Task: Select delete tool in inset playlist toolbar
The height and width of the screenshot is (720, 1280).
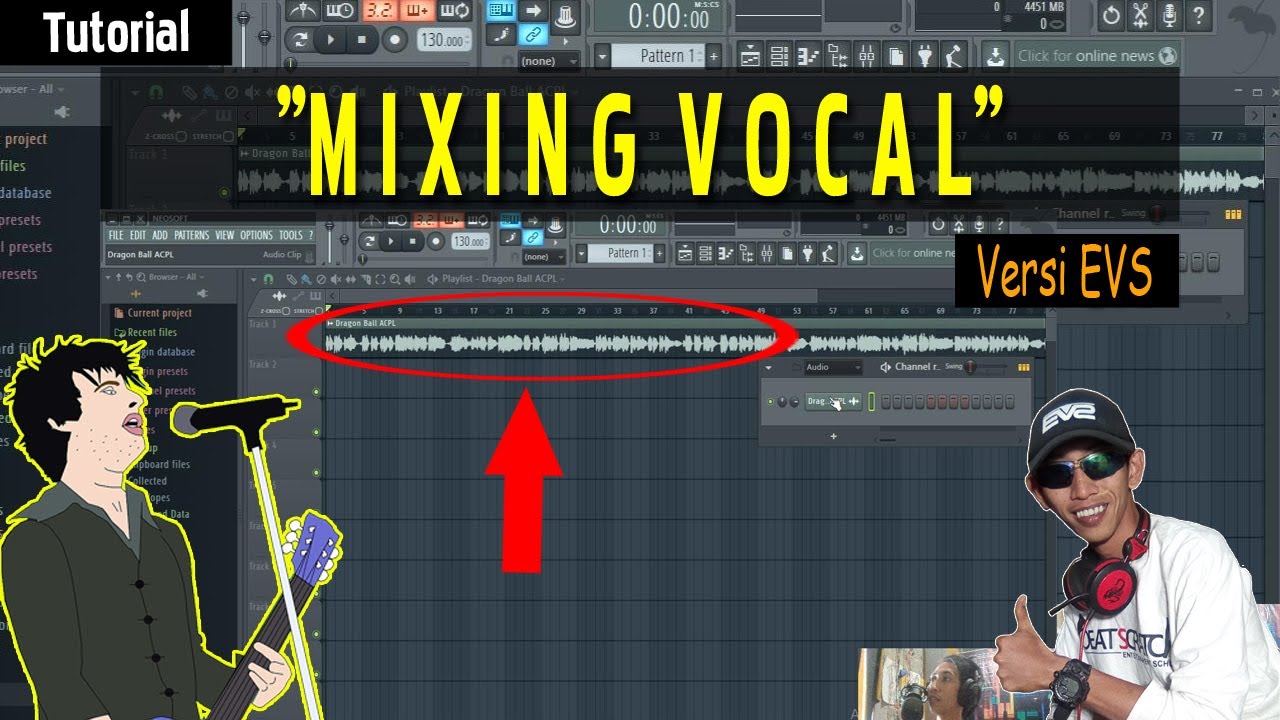Action: click(x=322, y=279)
